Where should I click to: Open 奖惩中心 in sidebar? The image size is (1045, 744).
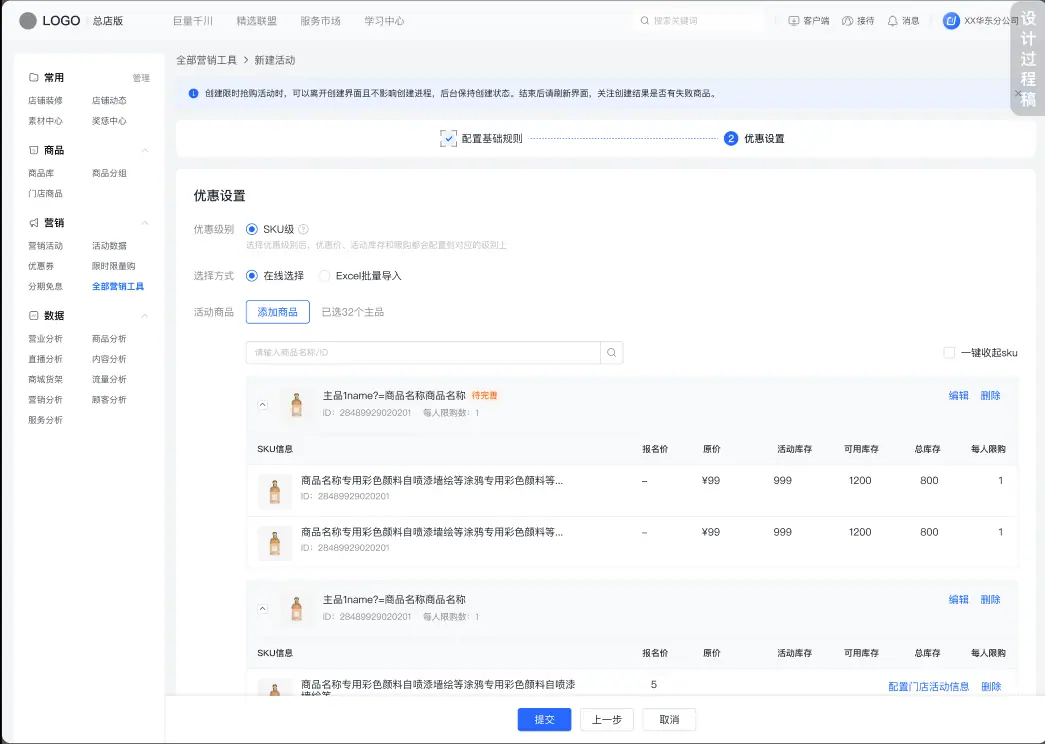(109, 121)
